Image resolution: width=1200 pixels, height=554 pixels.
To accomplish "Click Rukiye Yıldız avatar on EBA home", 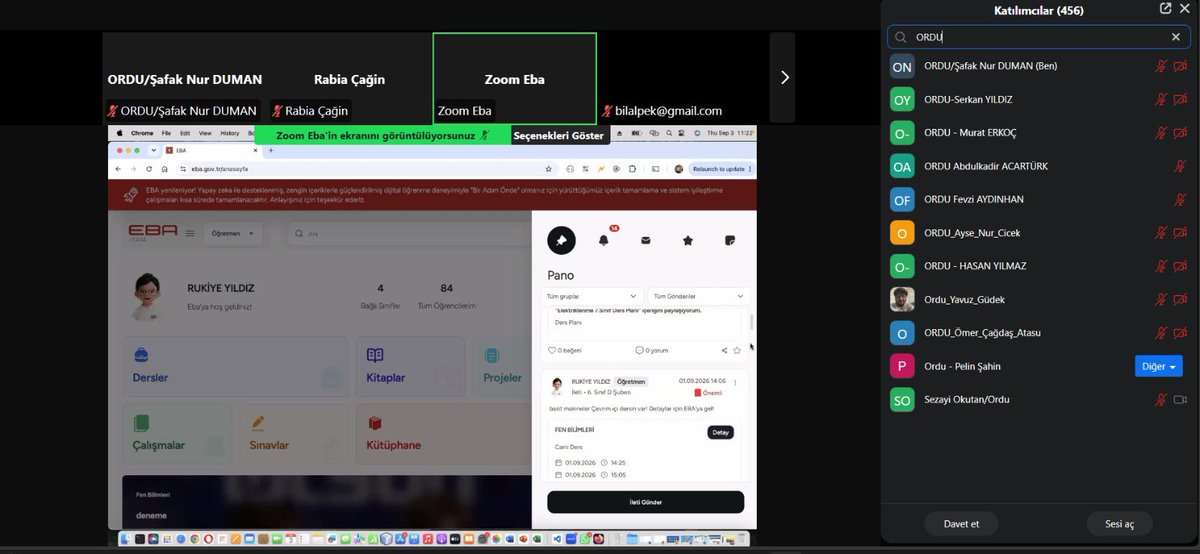I will [x=147, y=297].
